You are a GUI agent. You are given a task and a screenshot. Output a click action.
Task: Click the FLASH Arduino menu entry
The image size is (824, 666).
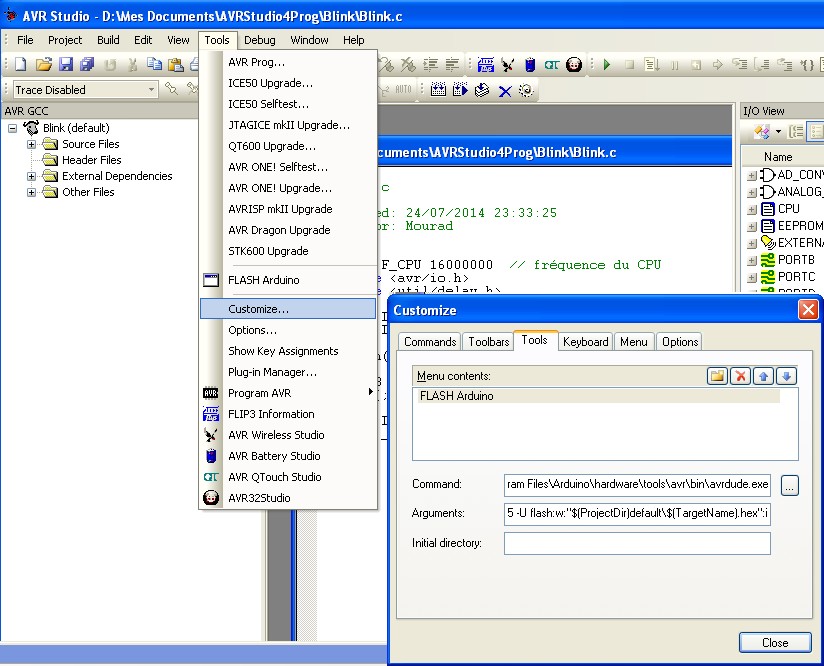[x=288, y=280]
